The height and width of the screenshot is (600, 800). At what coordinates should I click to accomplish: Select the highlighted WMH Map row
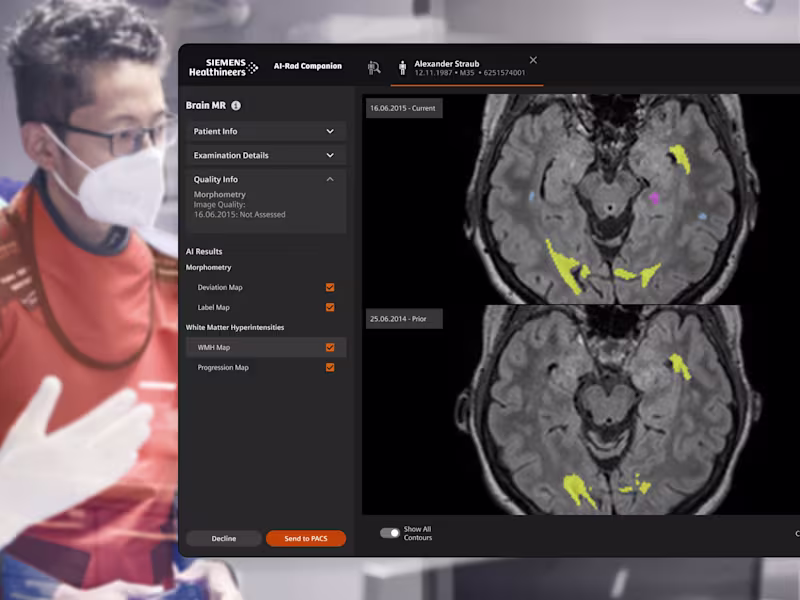point(266,347)
